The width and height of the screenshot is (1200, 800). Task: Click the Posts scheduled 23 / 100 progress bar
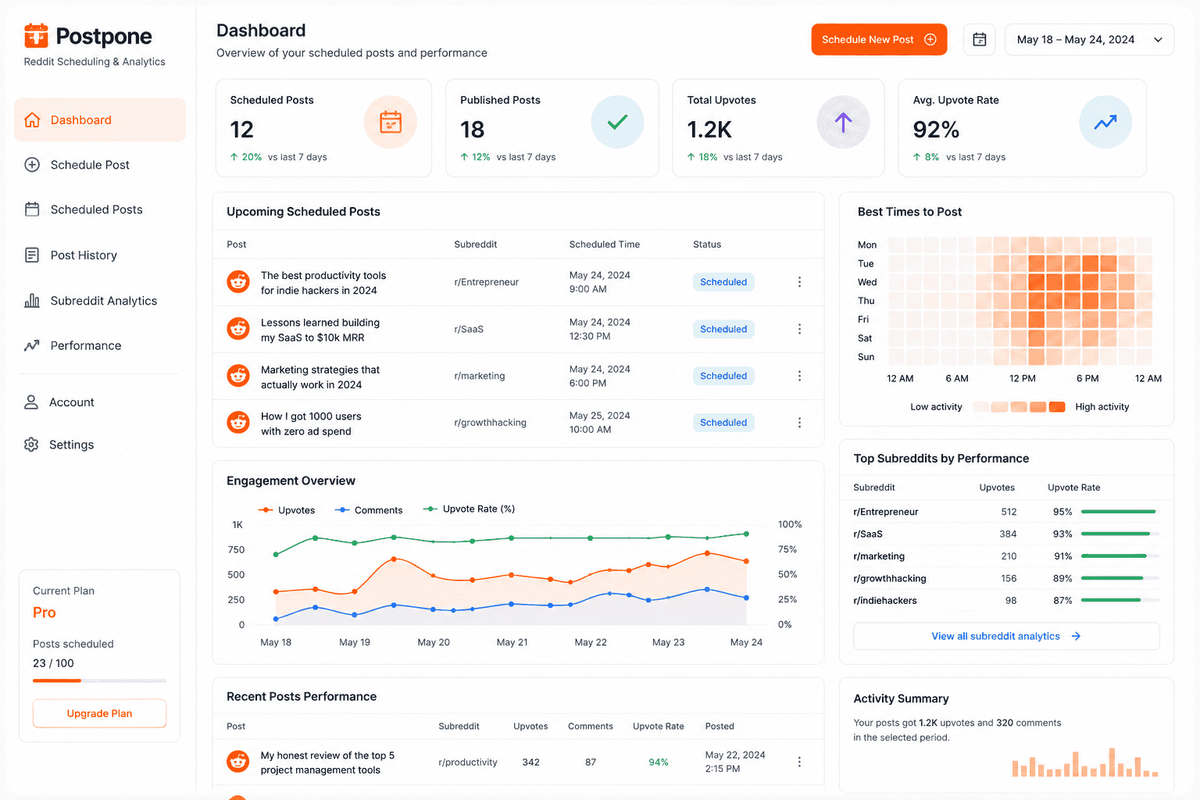click(x=99, y=681)
